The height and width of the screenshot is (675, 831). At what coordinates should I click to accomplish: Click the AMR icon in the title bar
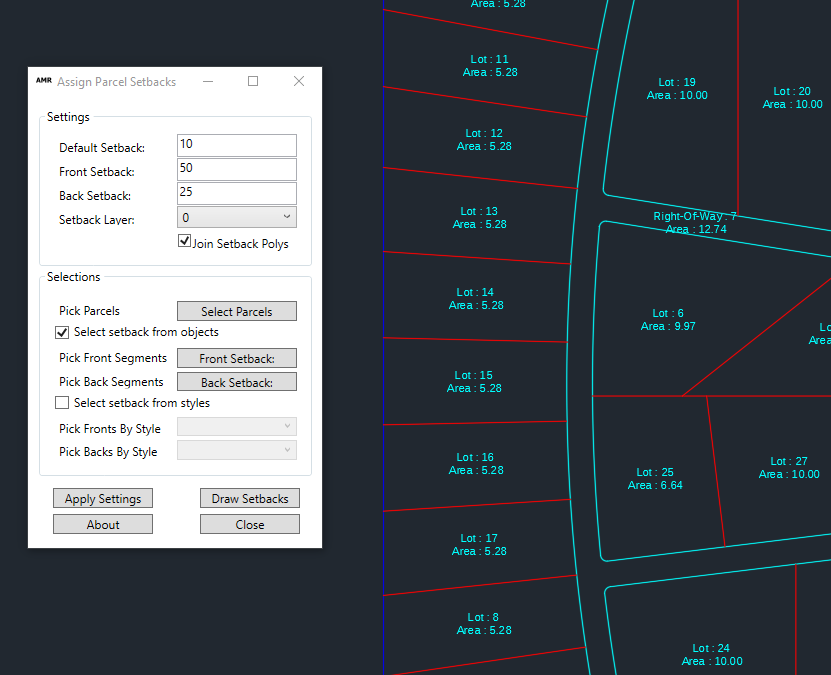click(44, 81)
